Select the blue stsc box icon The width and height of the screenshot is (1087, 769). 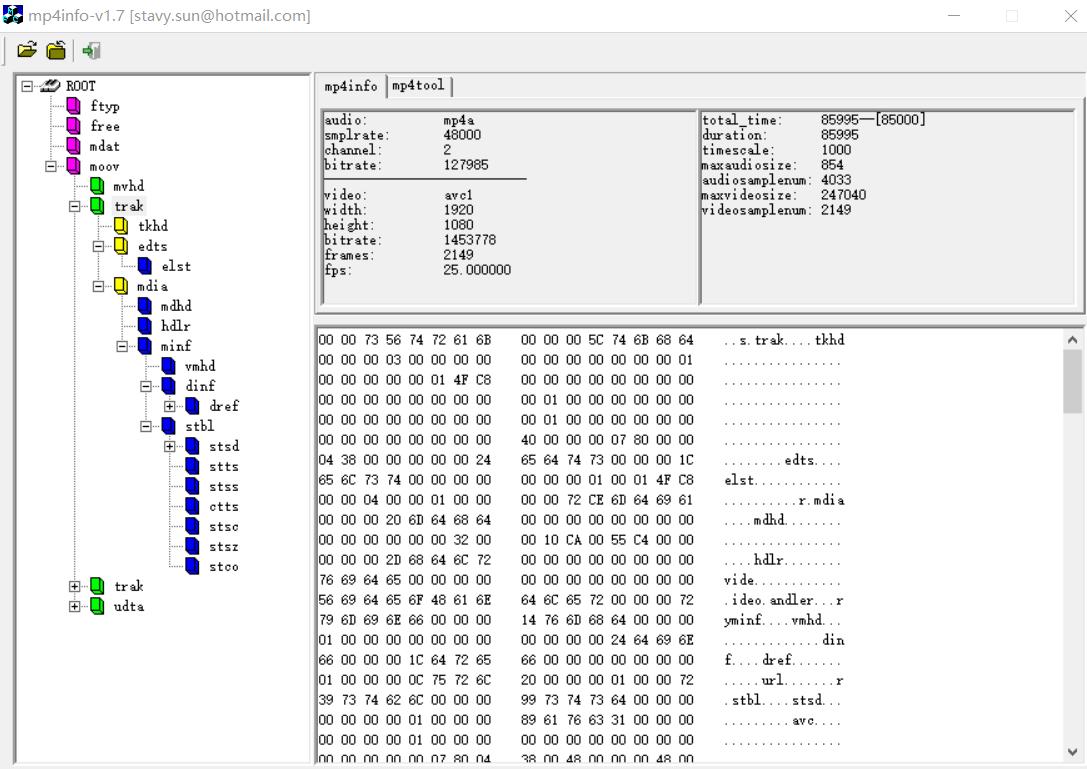[x=193, y=526]
